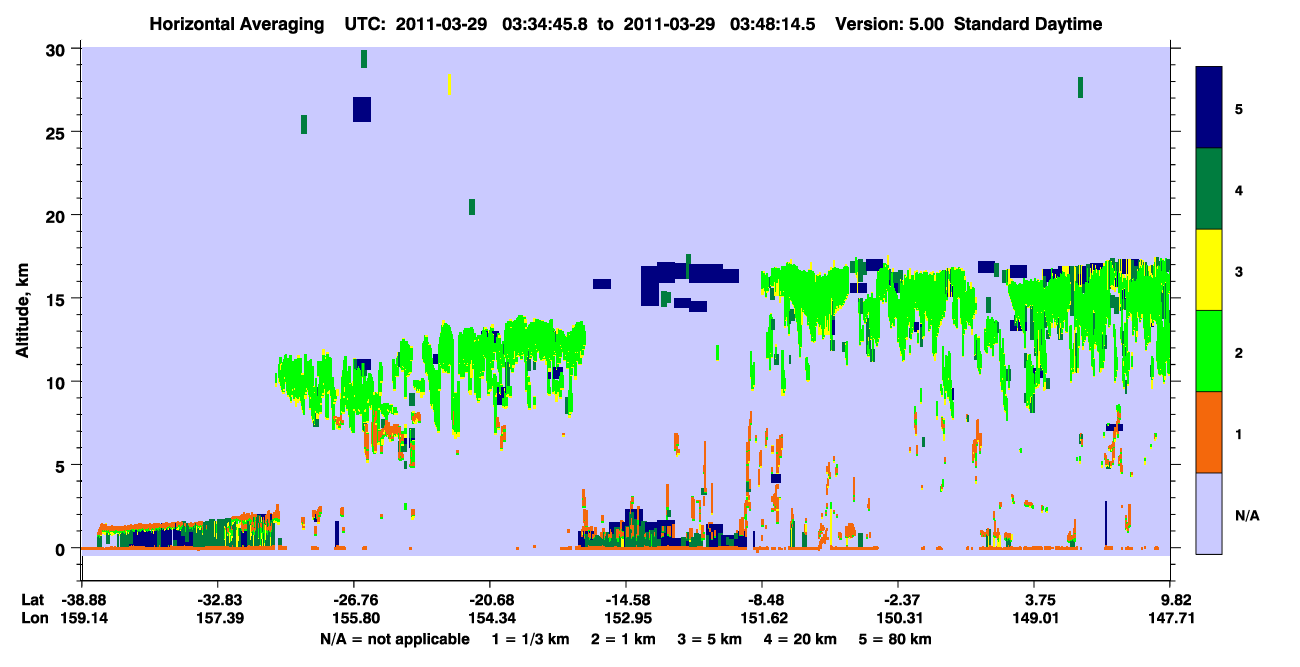Click the lavender N/A colorbar segment
The width and height of the screenshot is (1300, 667).
[x=1209, y=513]
